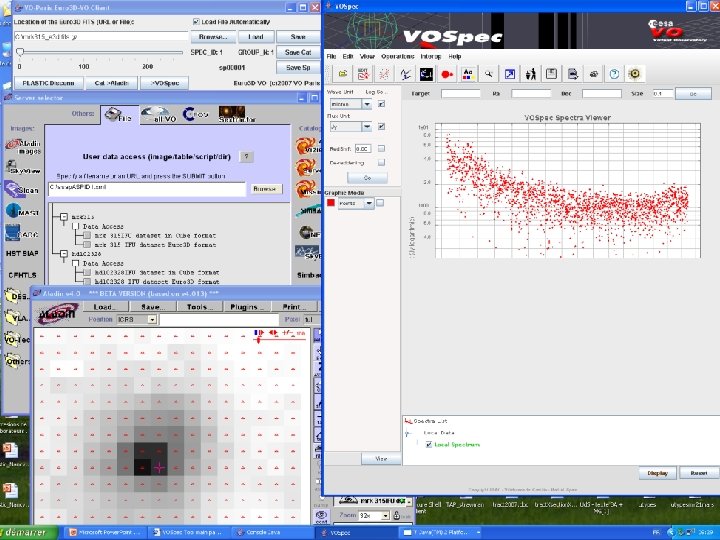Click the two-figures icon in VOSpec toolbar

531,74
